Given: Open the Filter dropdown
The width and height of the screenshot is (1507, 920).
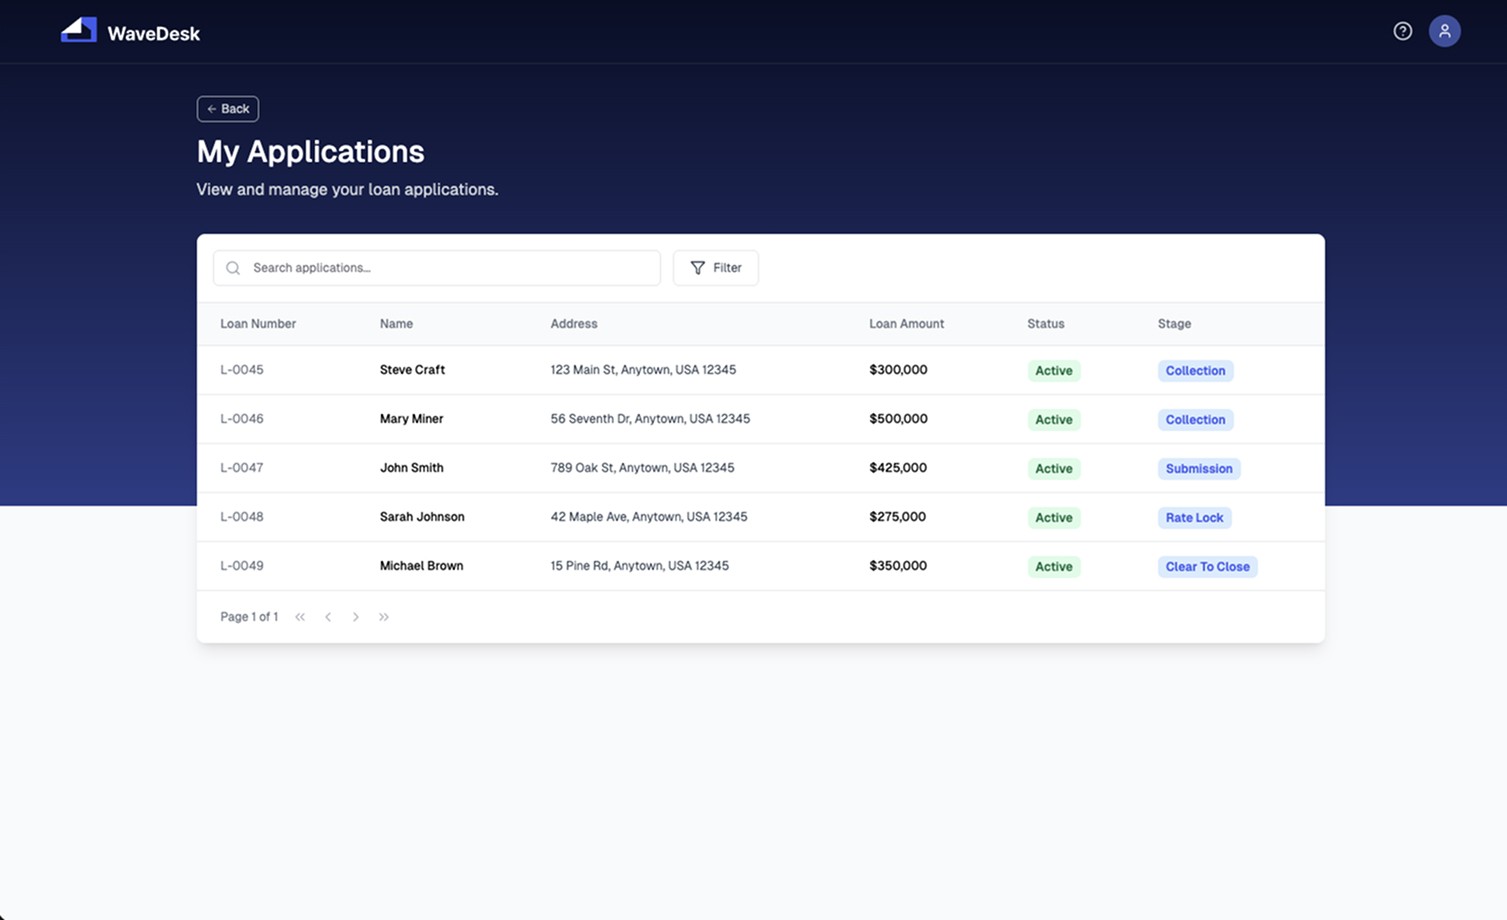Looking at the screenshot, I should coord(715,268).
